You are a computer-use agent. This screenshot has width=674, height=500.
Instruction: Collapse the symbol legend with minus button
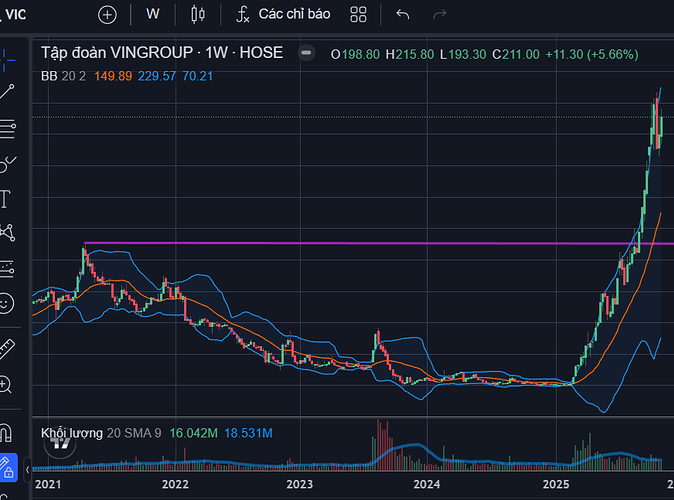[307, 53]
